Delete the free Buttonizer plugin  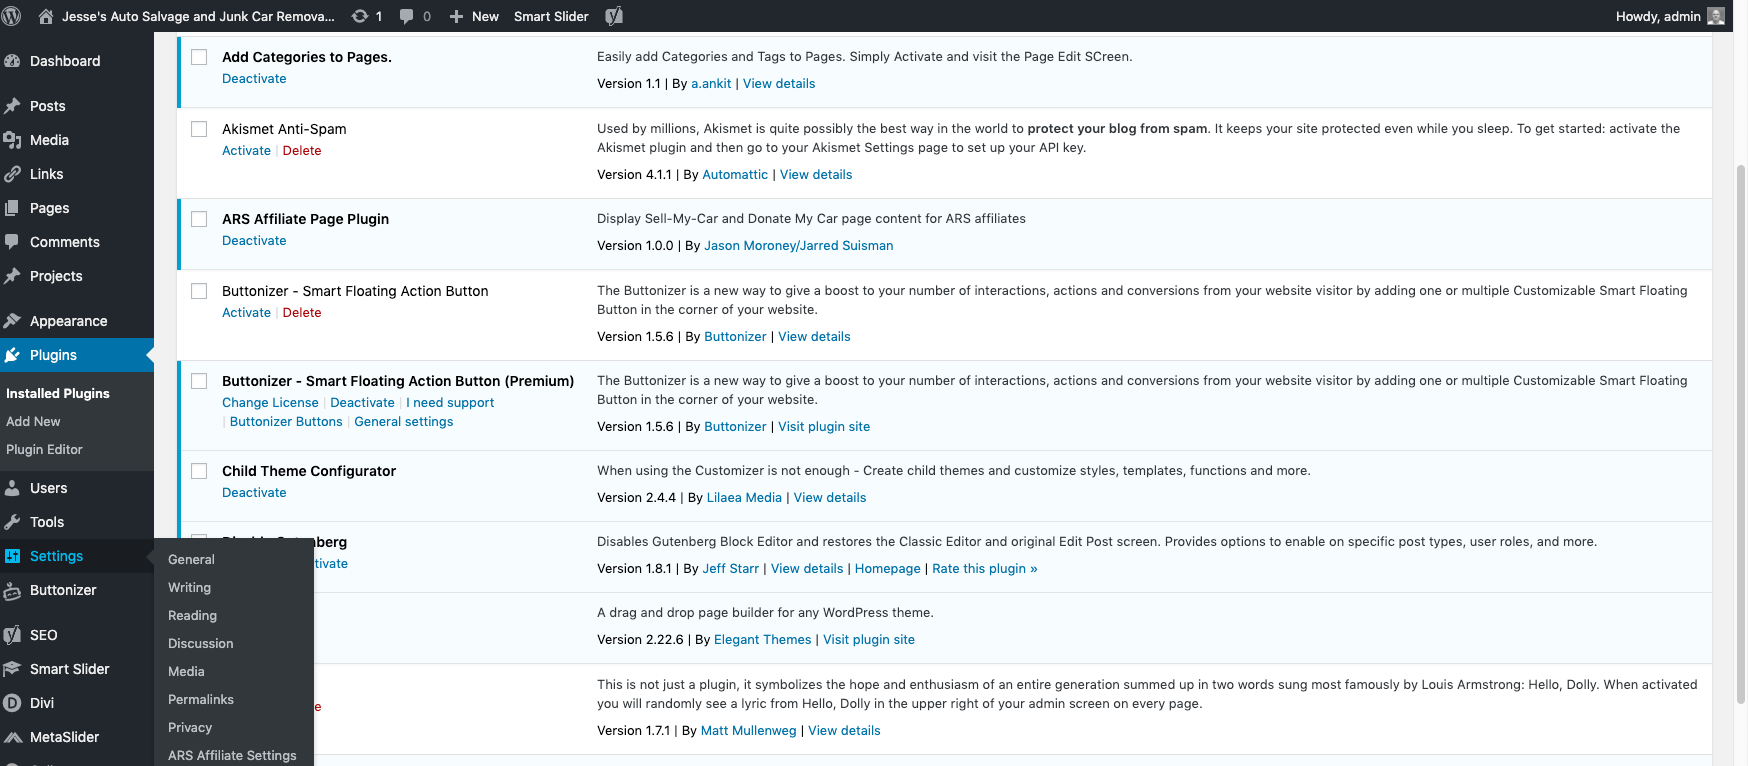click(302, 313)
